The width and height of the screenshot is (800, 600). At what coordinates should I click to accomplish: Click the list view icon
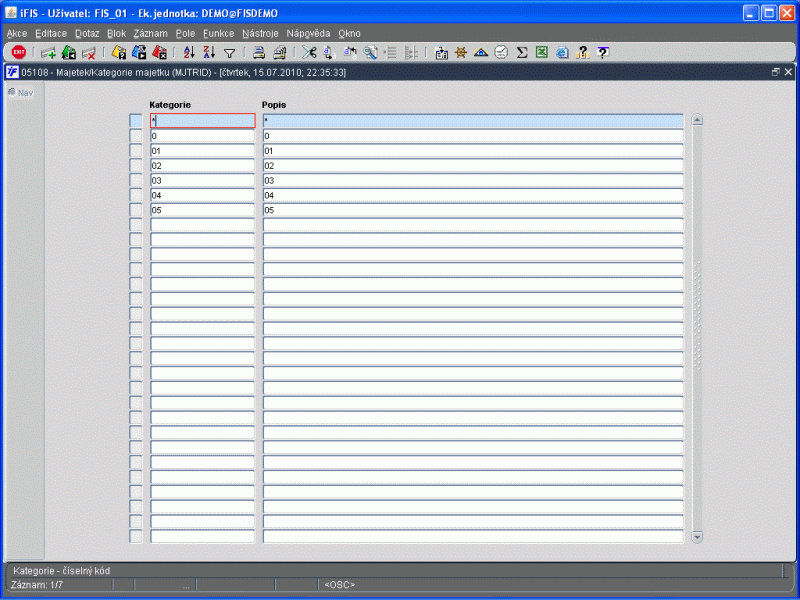pyautogui.click(x=390, y=52)
